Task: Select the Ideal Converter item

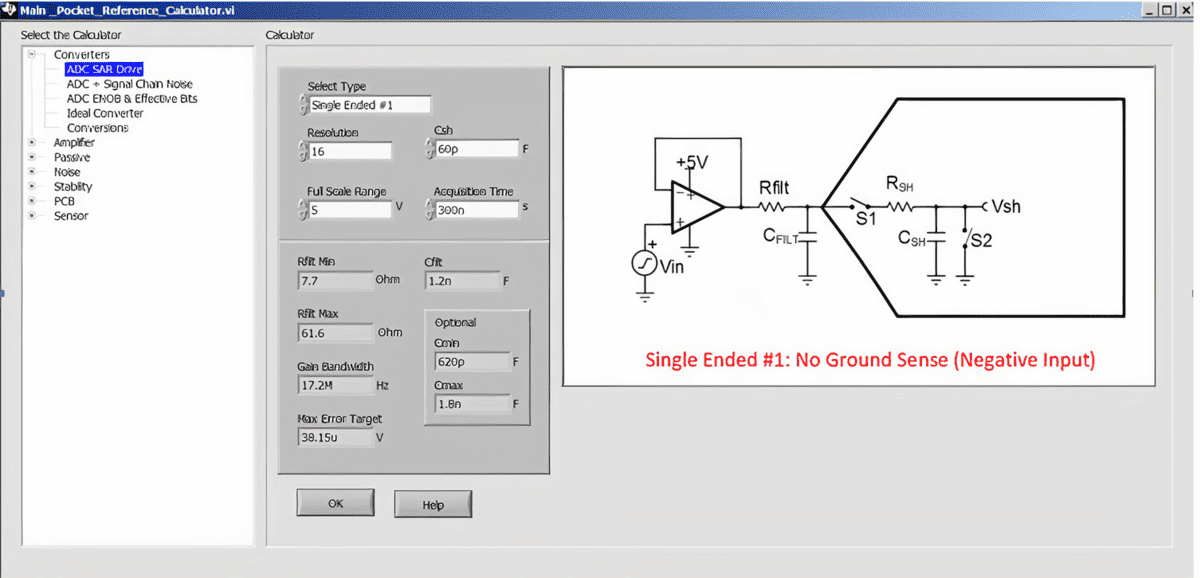Action: [105, 113]
